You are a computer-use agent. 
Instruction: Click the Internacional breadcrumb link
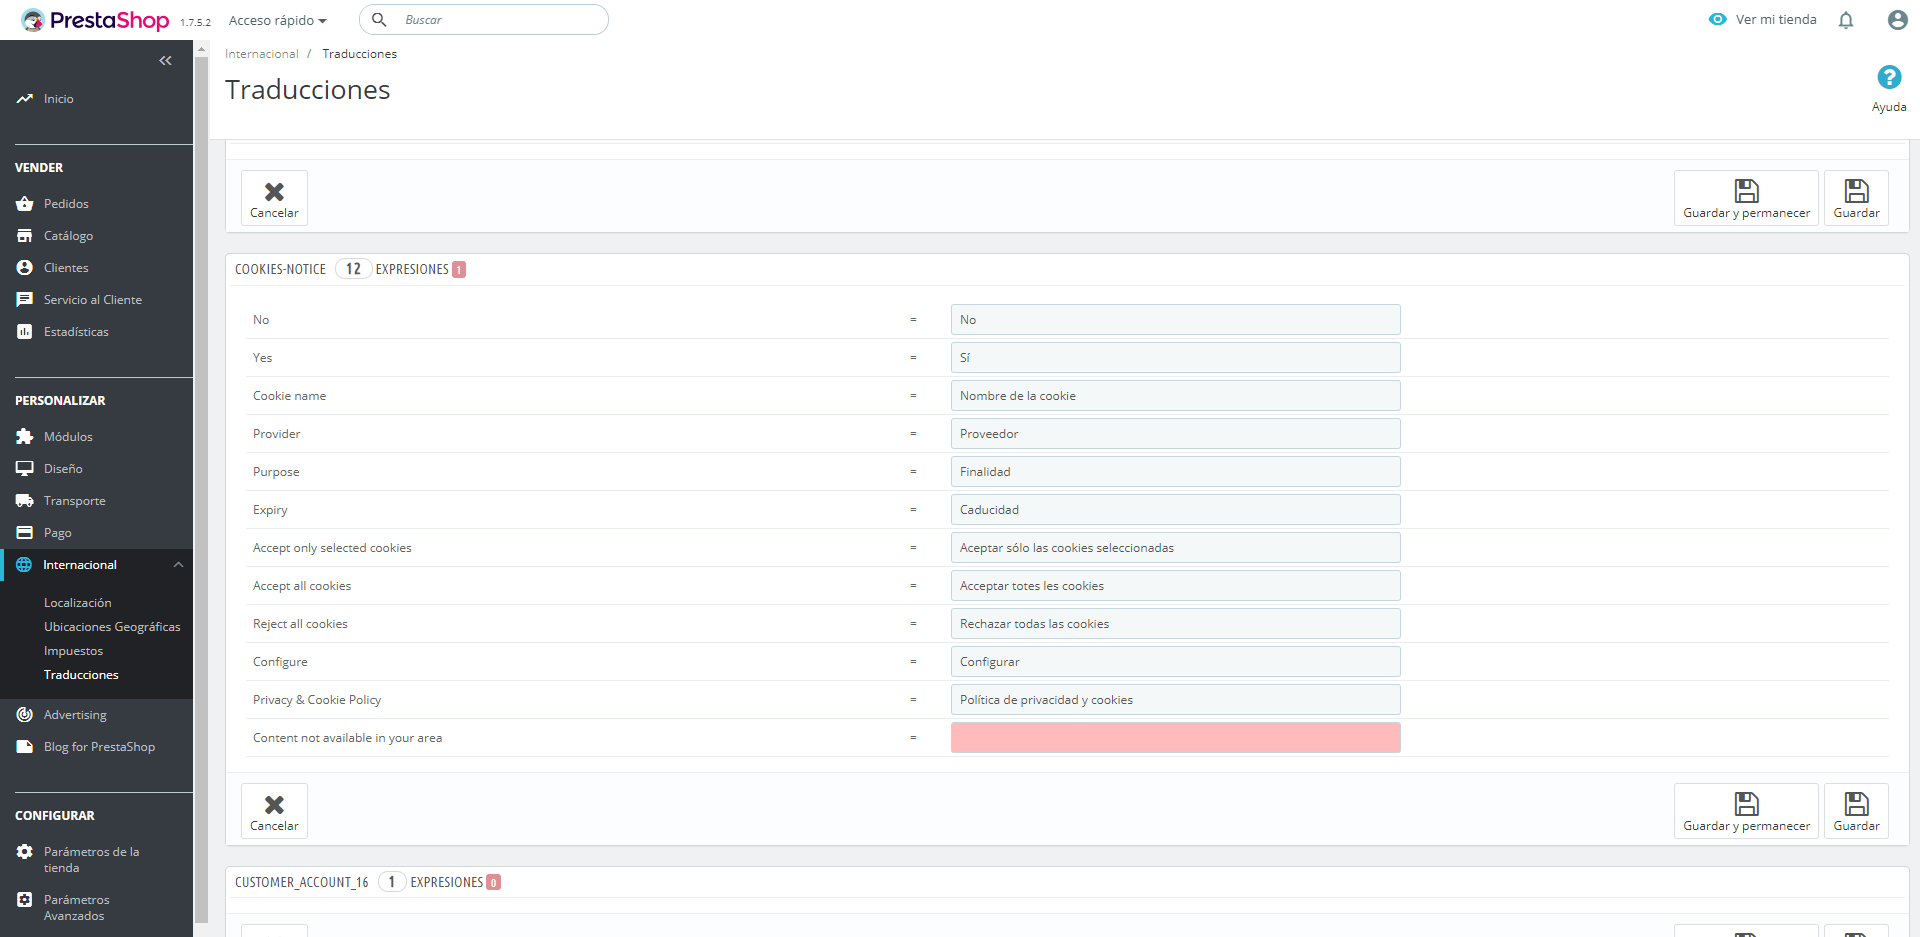point(261,54)
